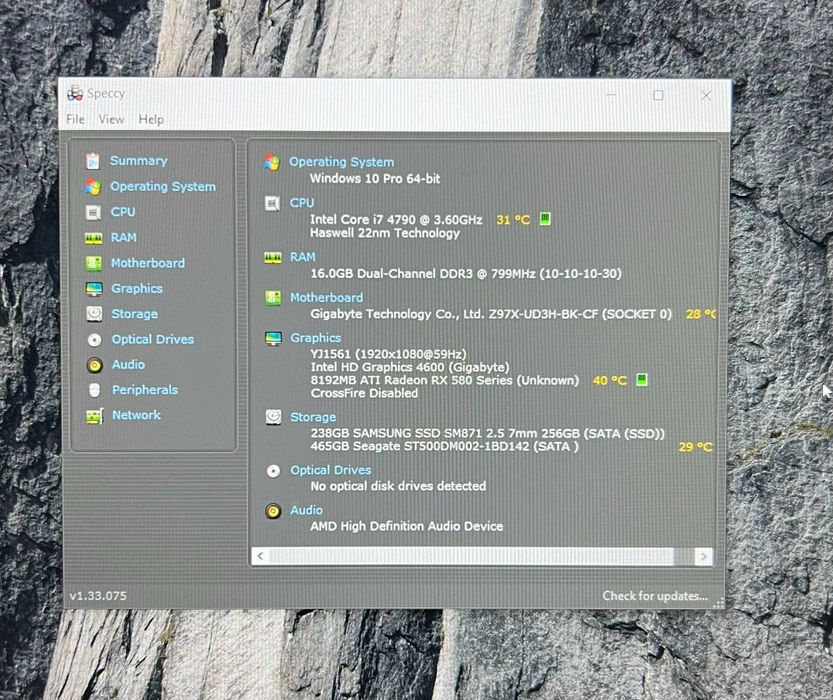Click the Windows 10 Pro 64-bit text

pos(375,178)
